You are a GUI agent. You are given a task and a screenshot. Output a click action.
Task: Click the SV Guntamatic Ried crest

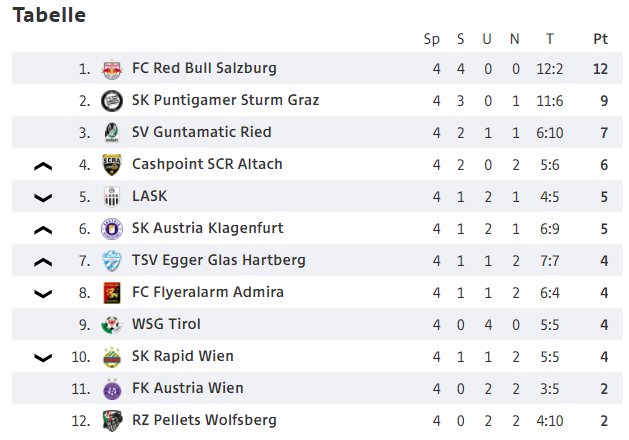pos(112,132)
